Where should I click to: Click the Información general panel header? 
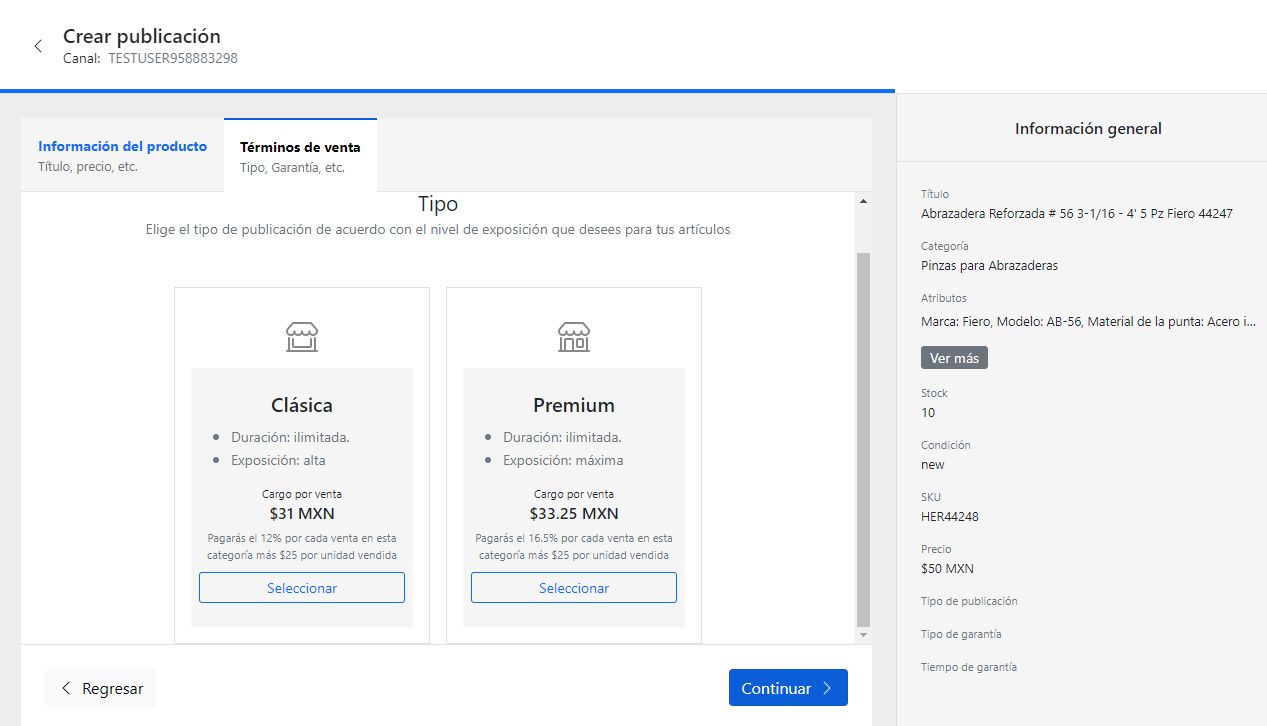1088,128
